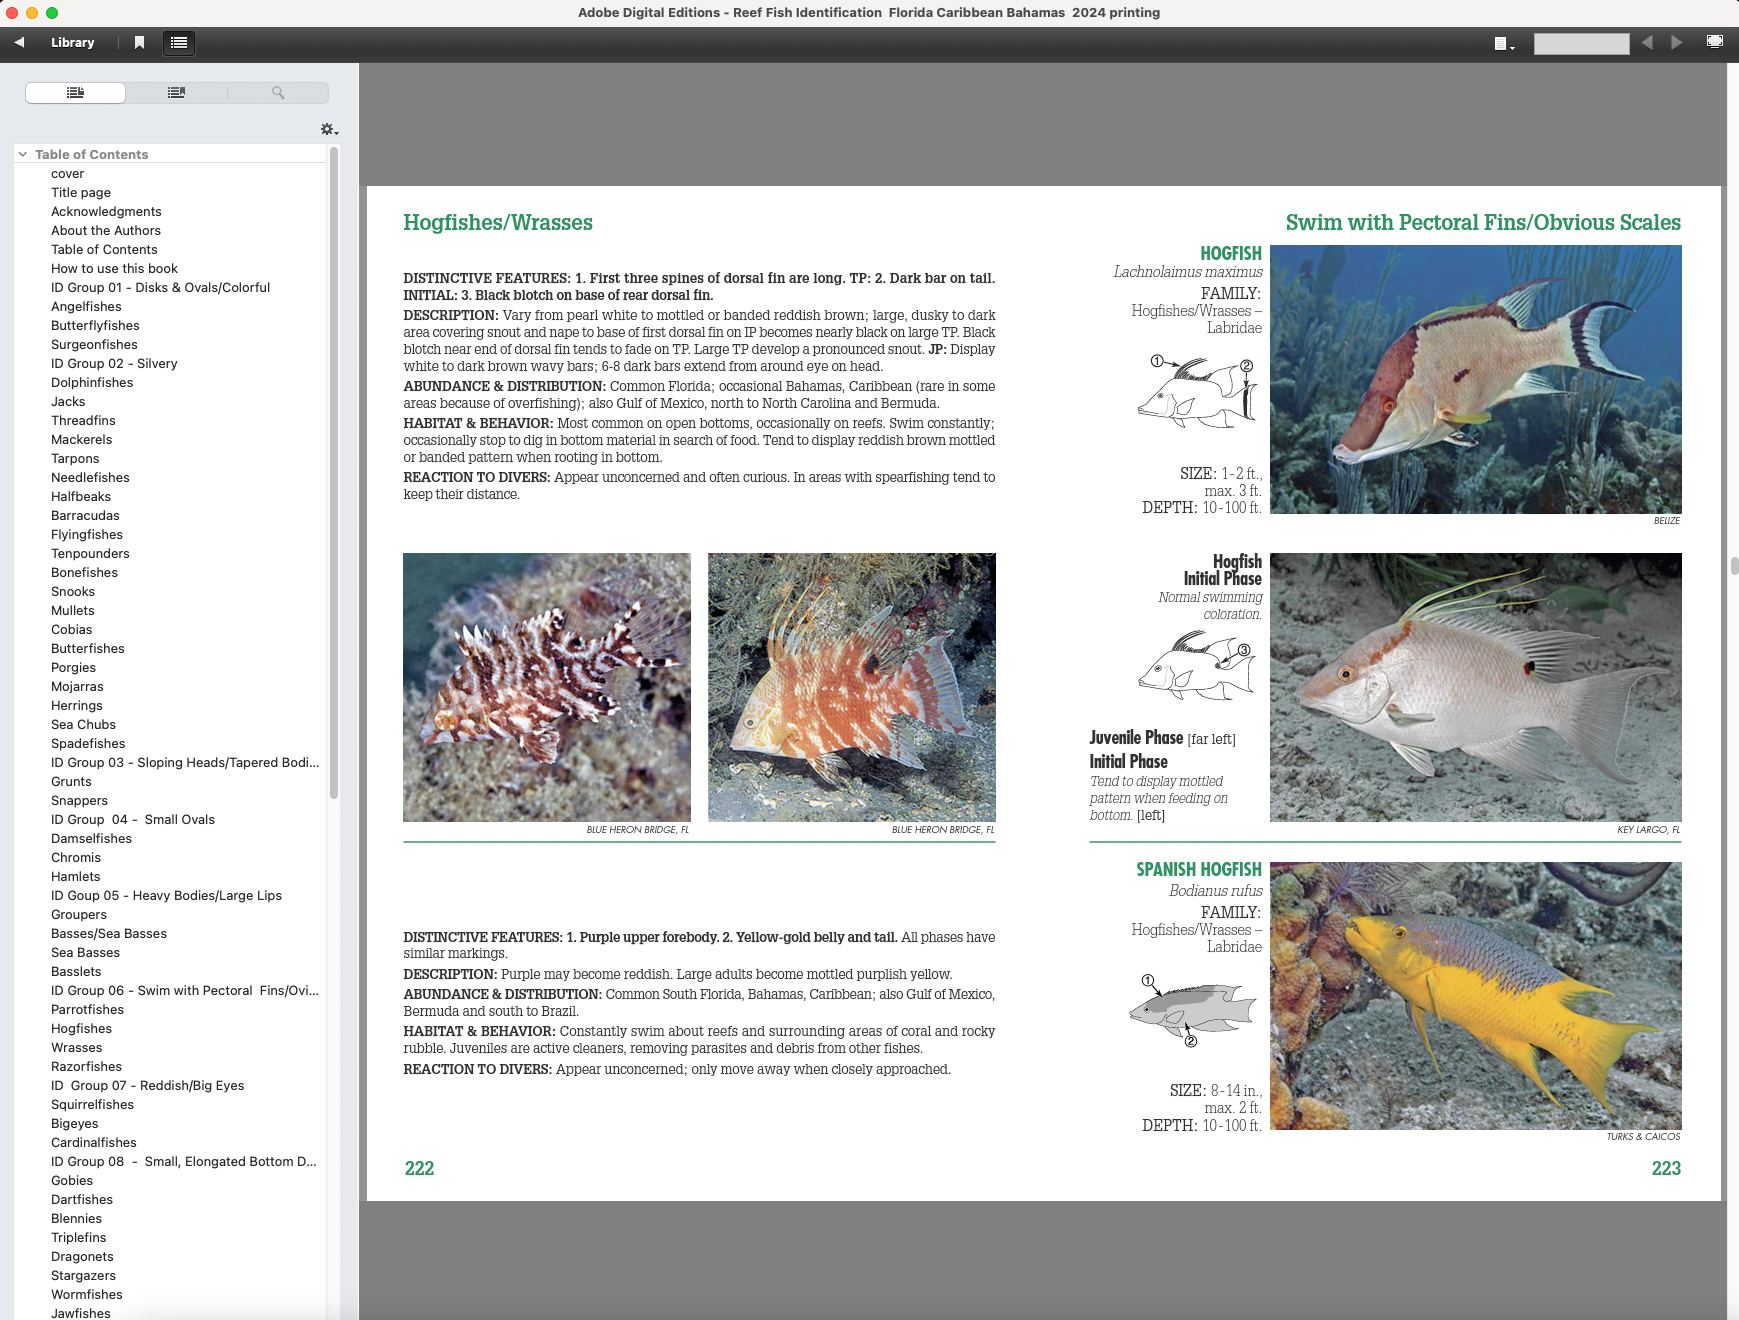
Task: Open the Snooks entry
Action: pyautogui.click(x=73, y=591)
